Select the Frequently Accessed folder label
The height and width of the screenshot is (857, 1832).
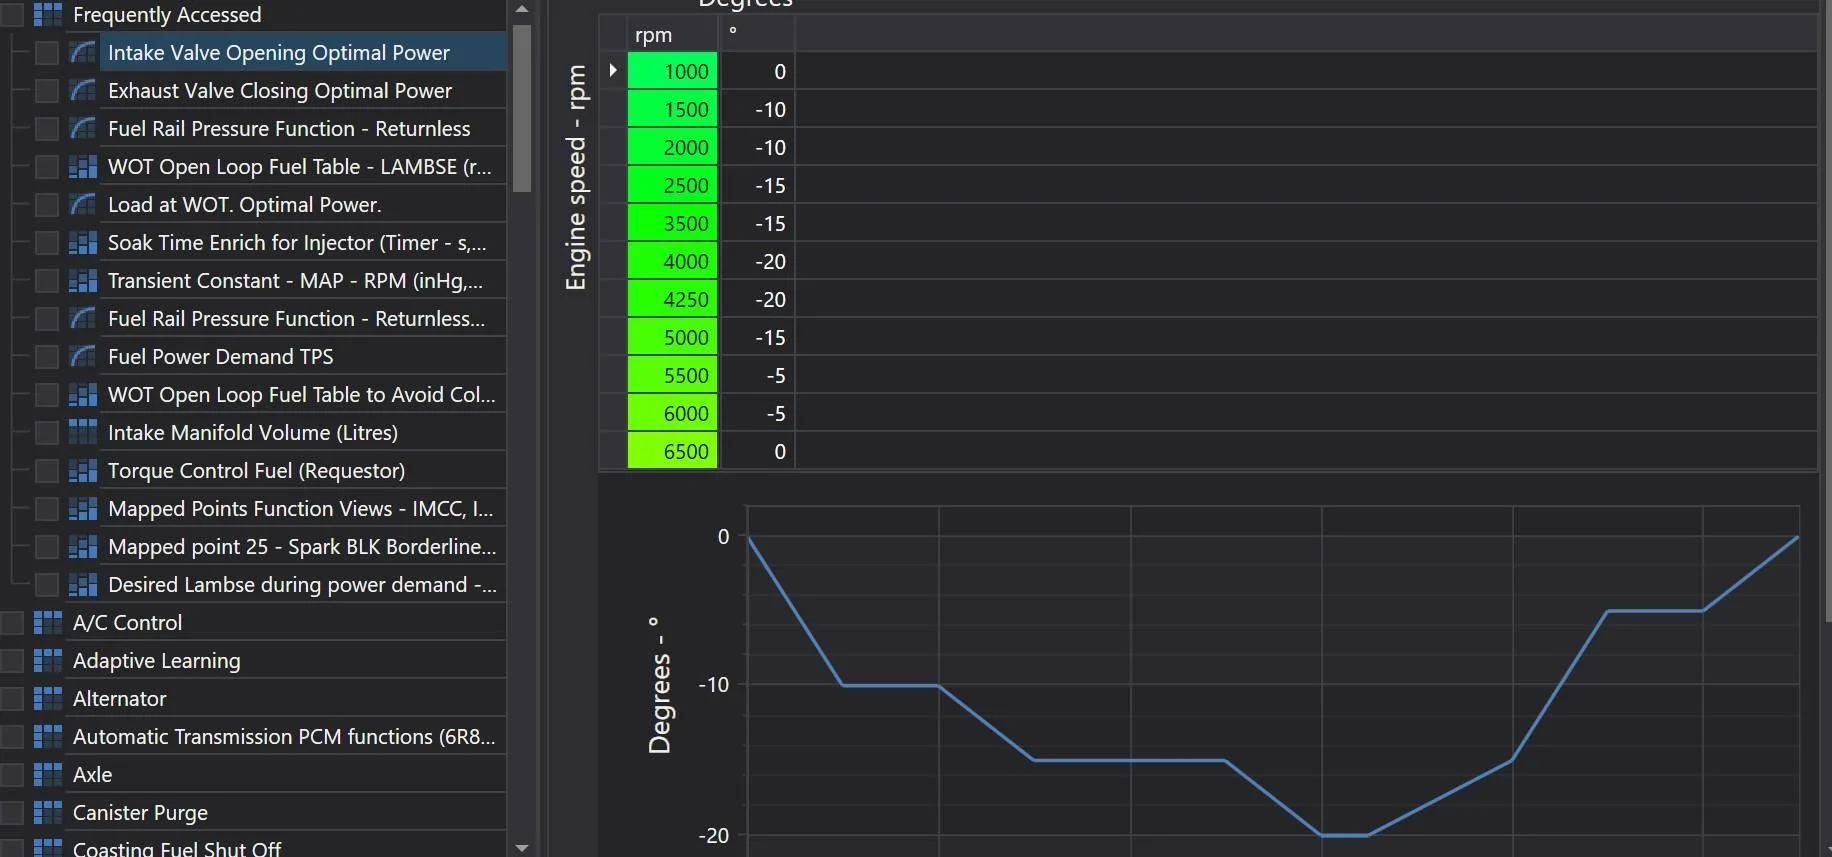click(x=167, y=14)
